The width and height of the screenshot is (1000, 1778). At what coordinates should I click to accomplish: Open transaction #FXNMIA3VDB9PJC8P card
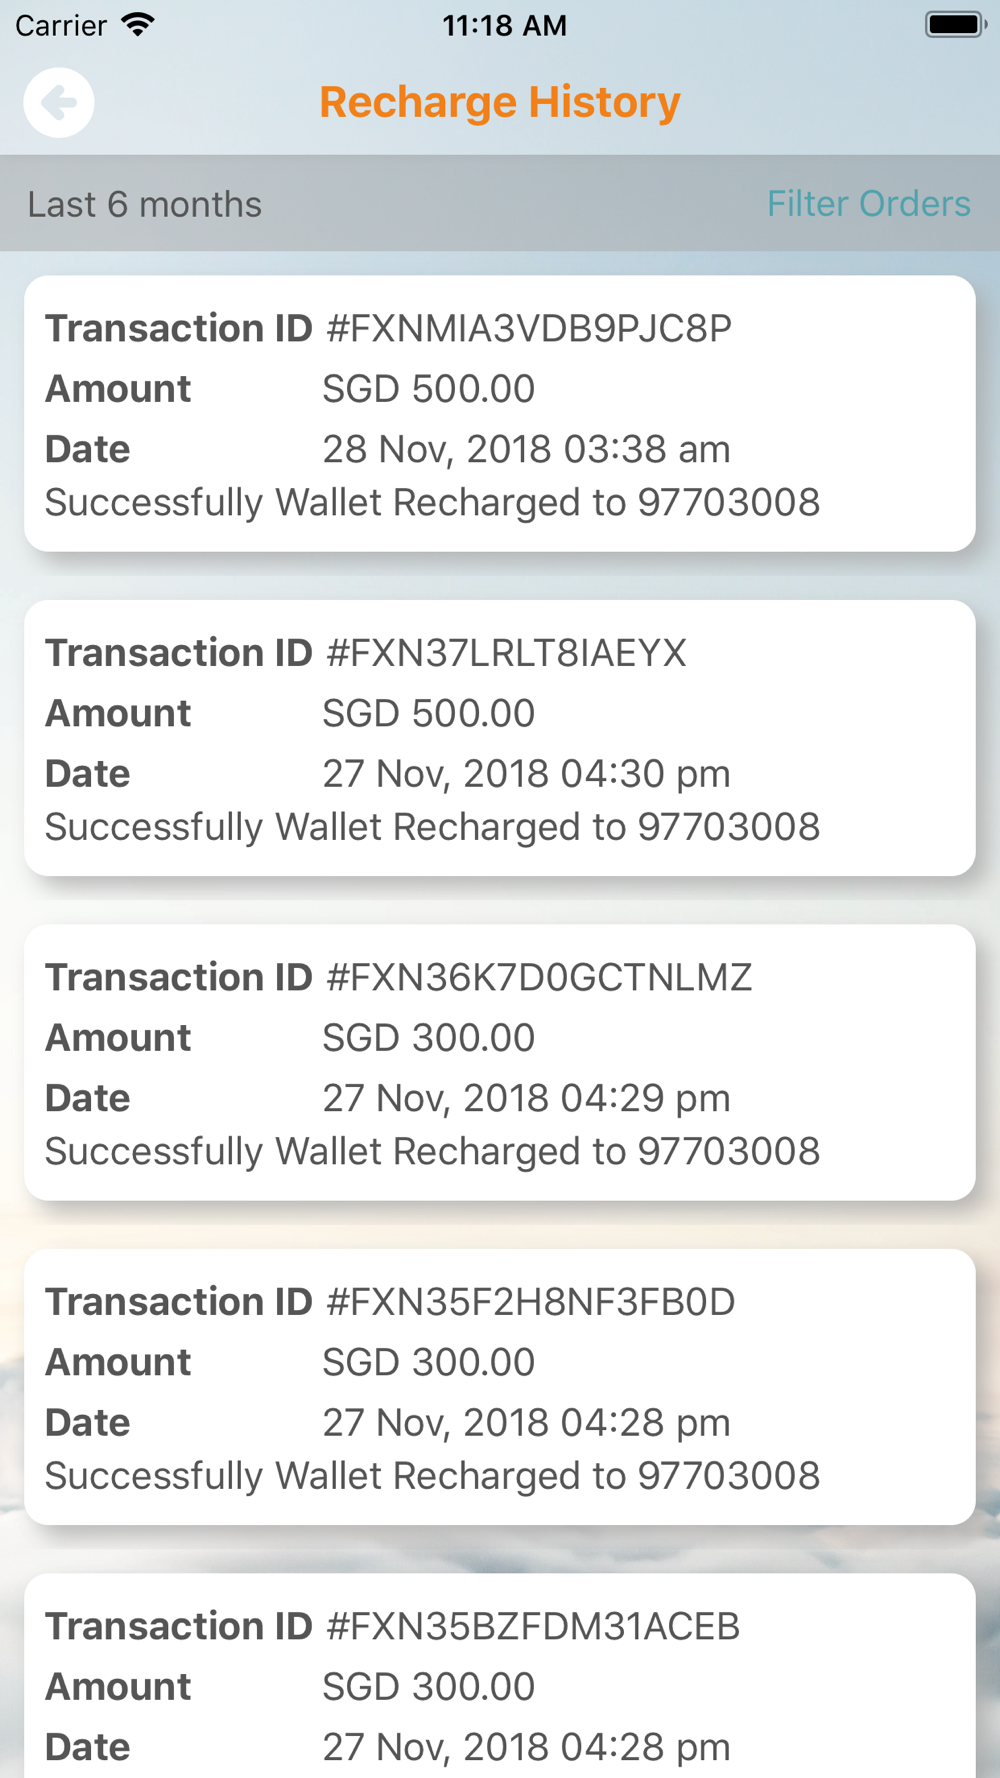500,413
